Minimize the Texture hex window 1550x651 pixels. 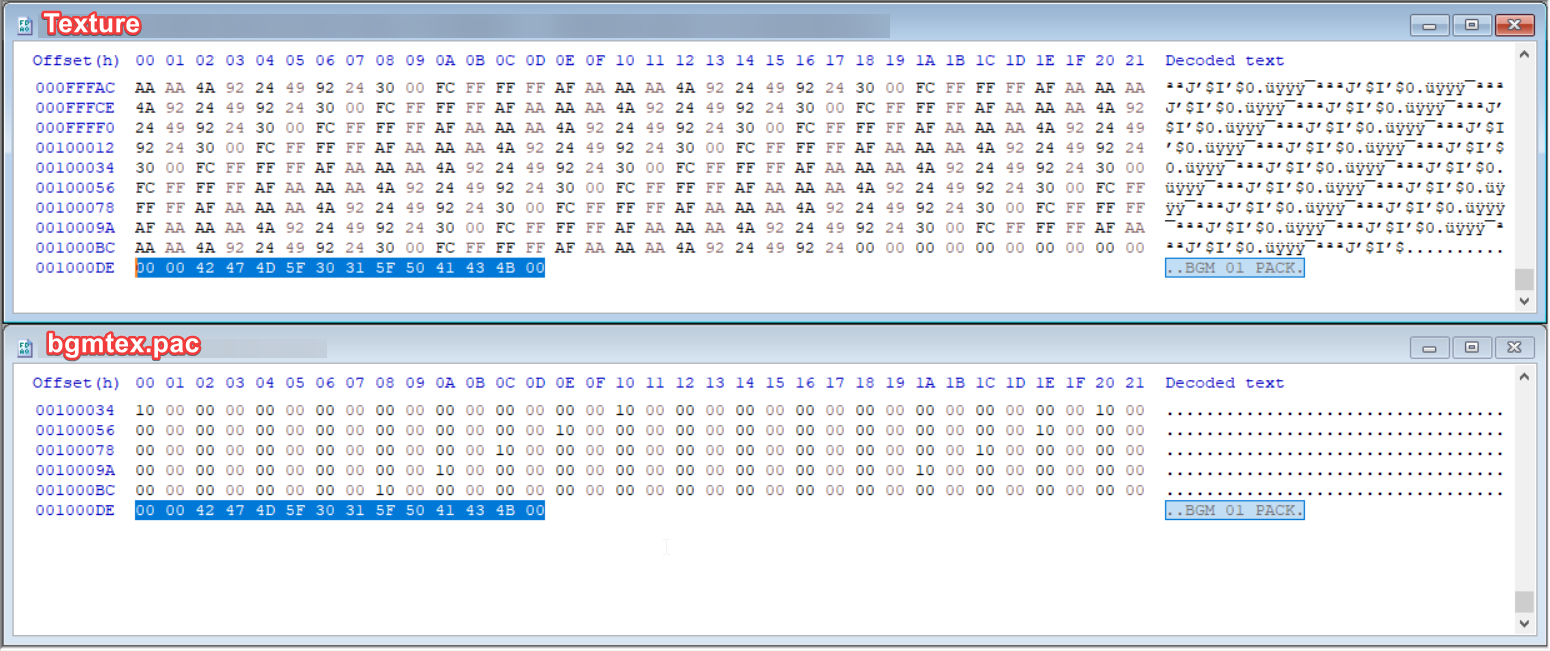pos(1428,25)
